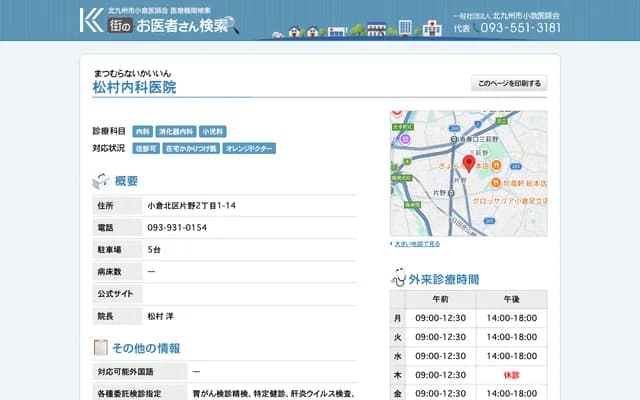The height and width of the screenshot is (400, 640).
Task: Click the このページを印刷する print button
Action: [509, 83]
